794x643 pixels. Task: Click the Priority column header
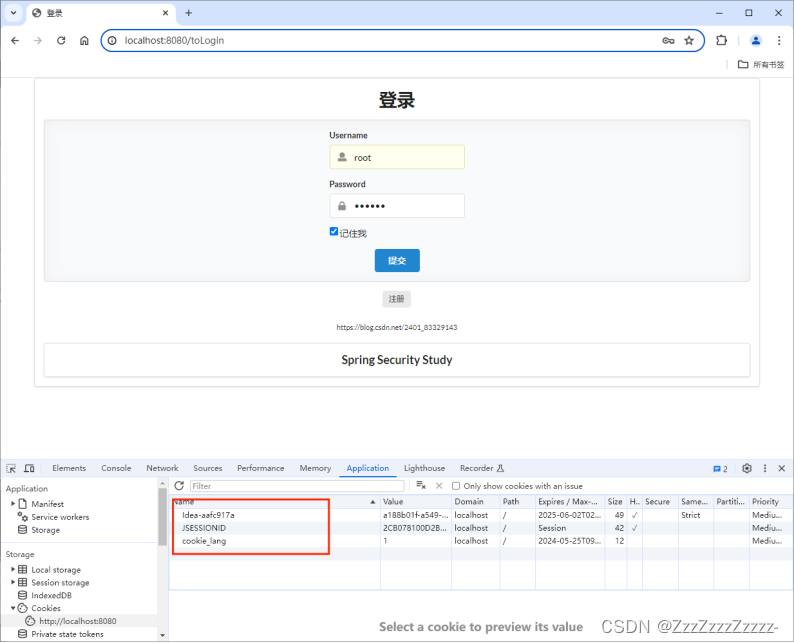pos(771,502)
